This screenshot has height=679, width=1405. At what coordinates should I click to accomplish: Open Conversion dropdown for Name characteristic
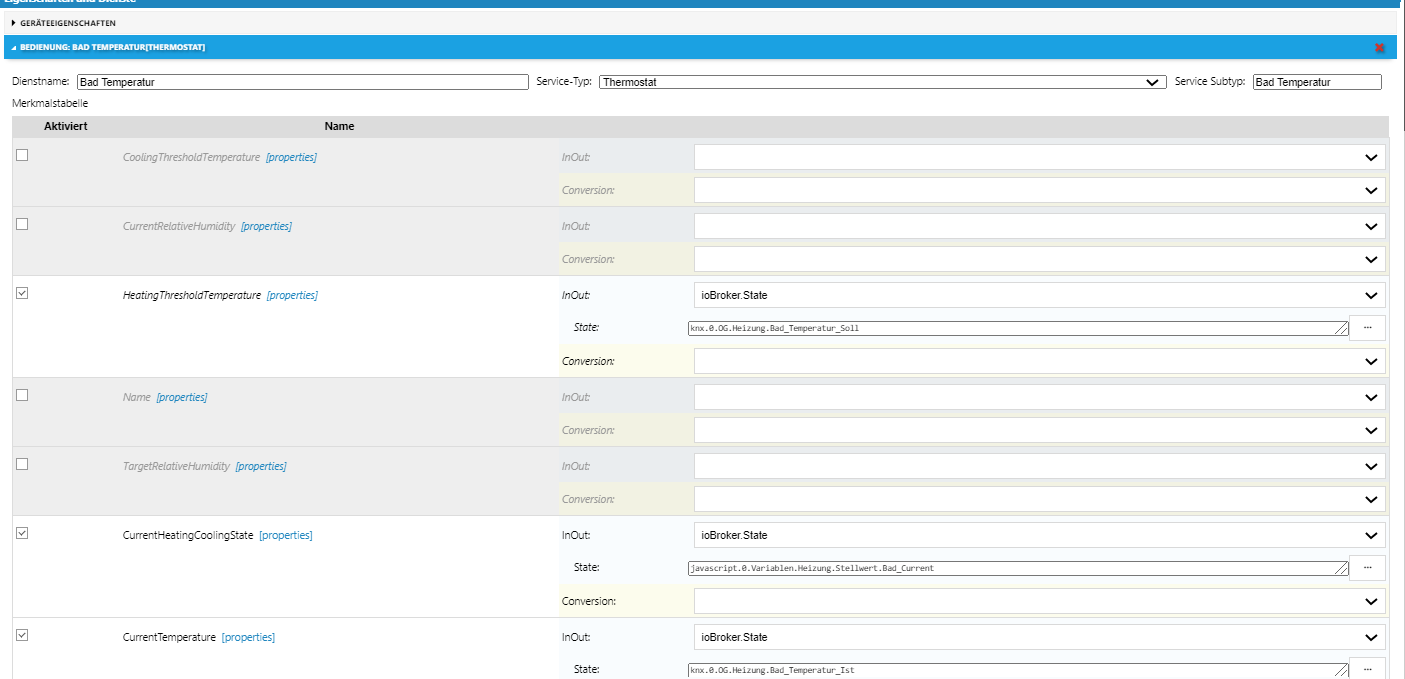coord(1040,430)
